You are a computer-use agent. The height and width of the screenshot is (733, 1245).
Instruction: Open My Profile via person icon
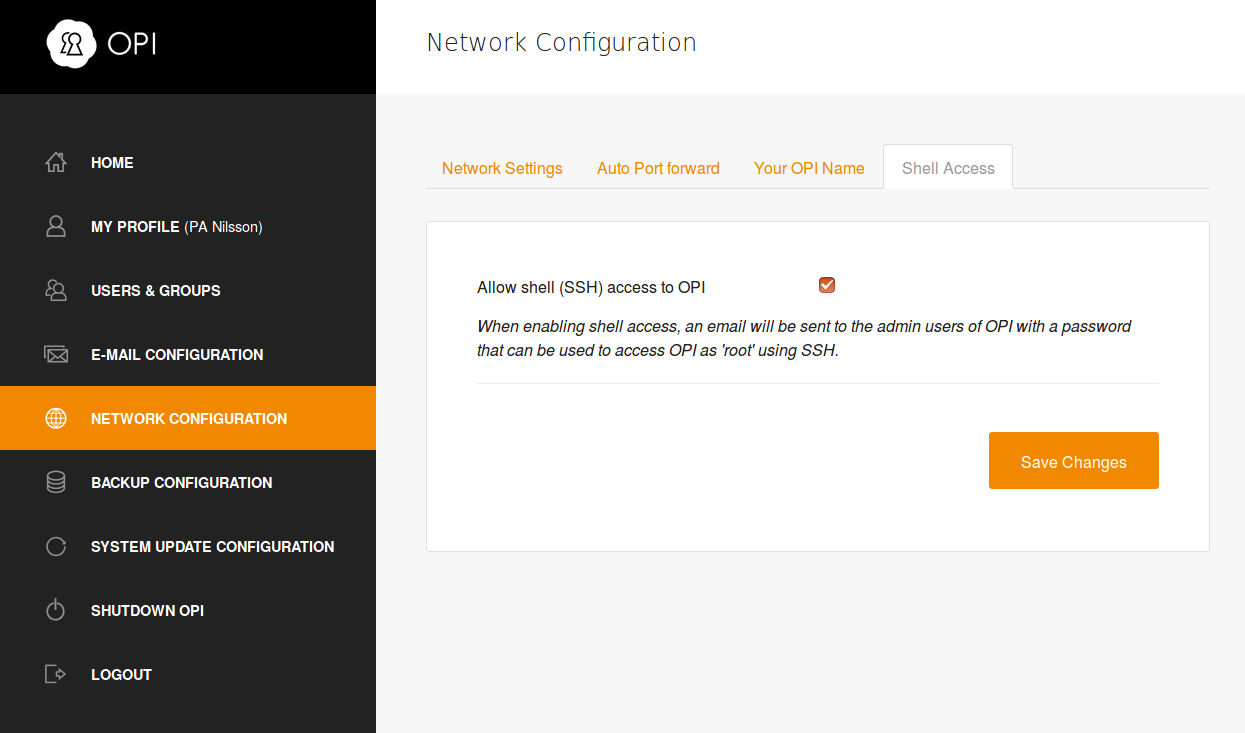pyautogui.click(x=56, y=226)
